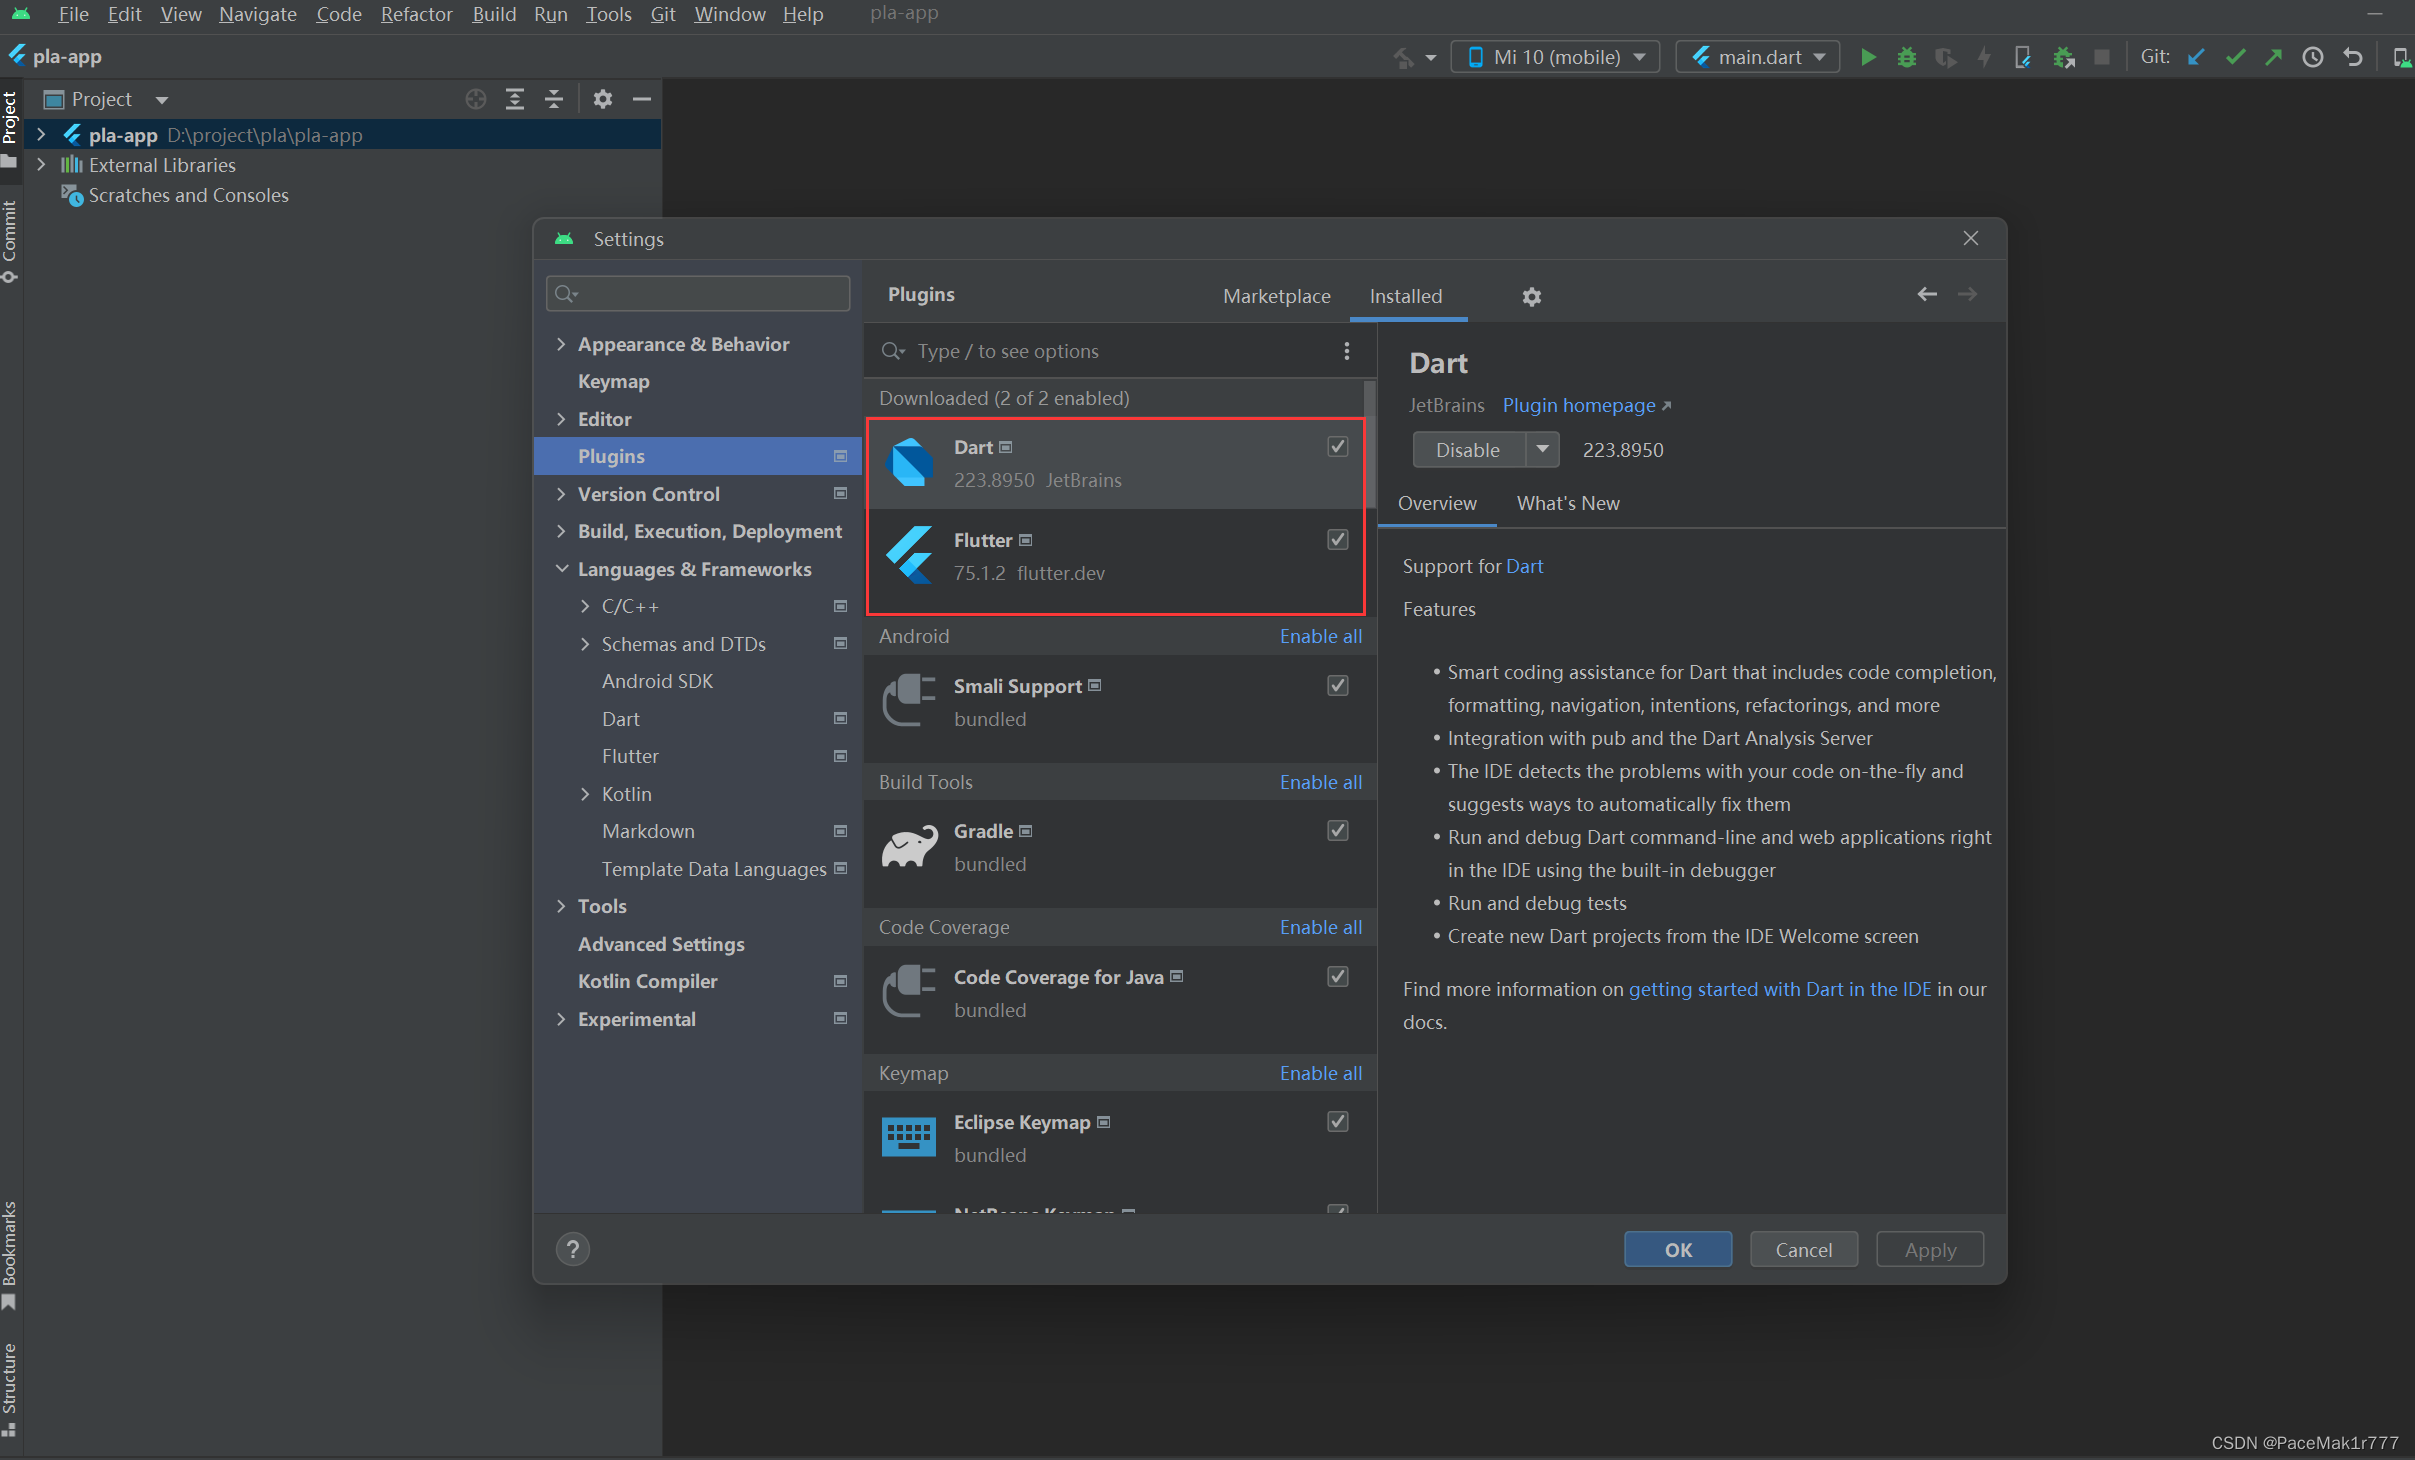Open the What's New tab
Viewport: 2415px width, 1460px height.
(x=1567, y=503)
